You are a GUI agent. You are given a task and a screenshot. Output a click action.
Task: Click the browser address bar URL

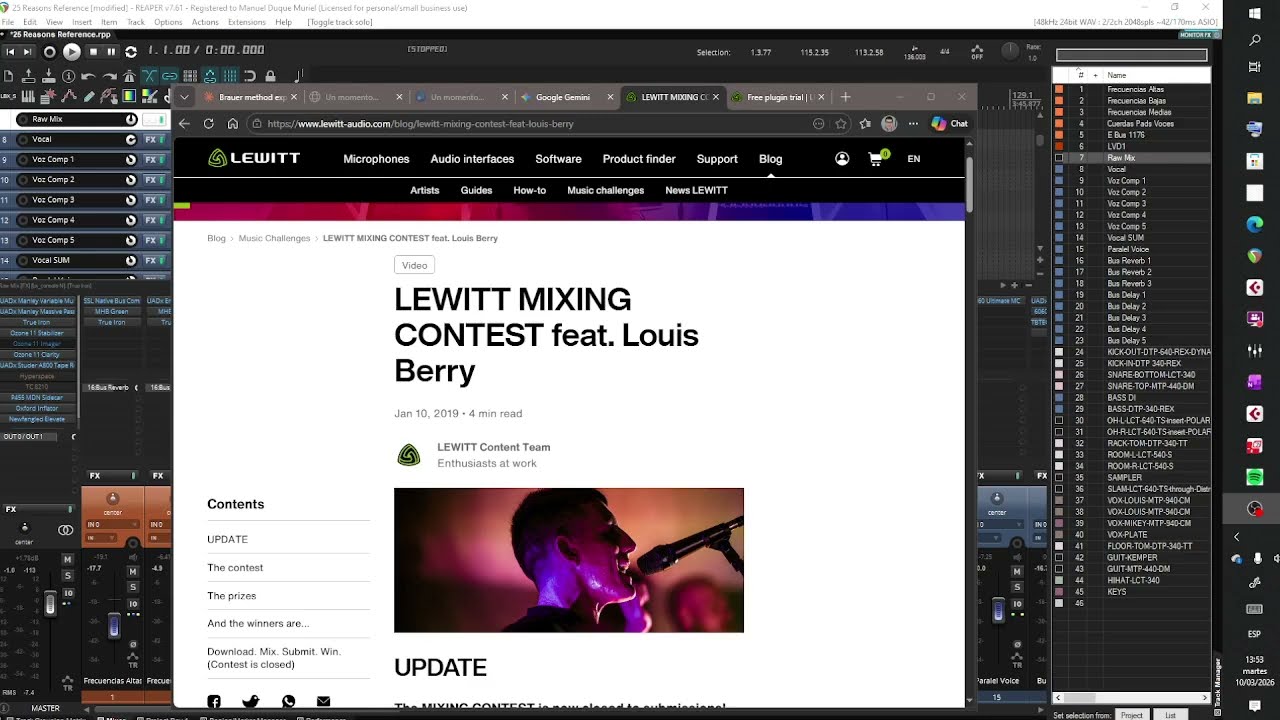(x=421, y=124)
